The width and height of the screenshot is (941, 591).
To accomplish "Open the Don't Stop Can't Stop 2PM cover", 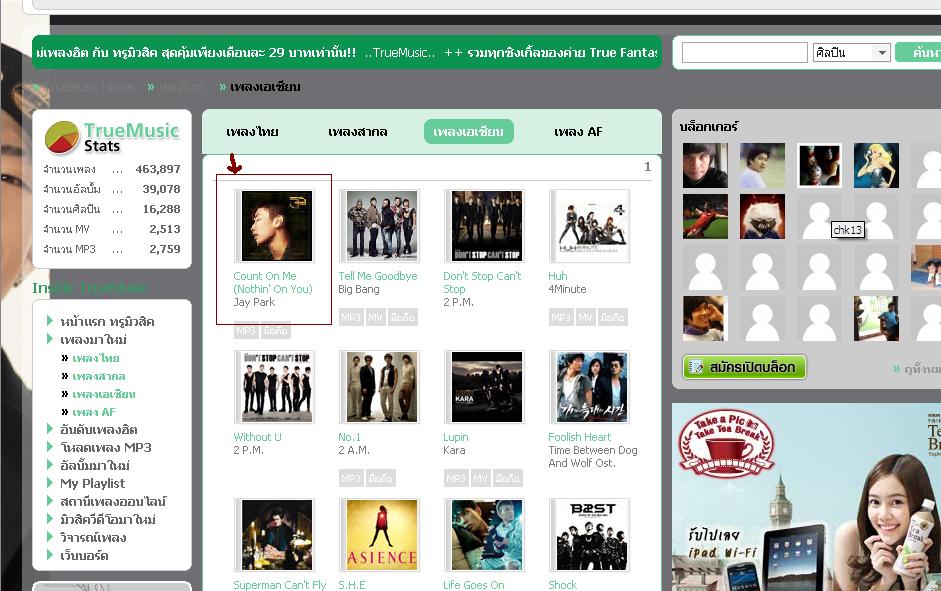I will point(487,226).
